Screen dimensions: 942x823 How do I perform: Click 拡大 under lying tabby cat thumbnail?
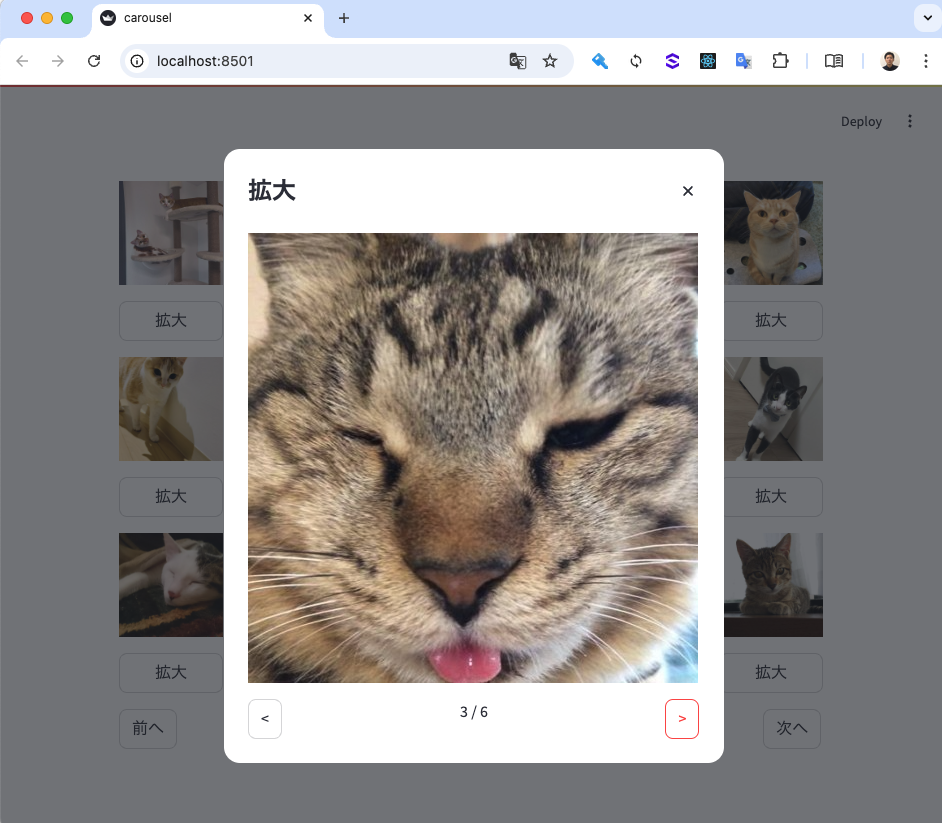773,673
